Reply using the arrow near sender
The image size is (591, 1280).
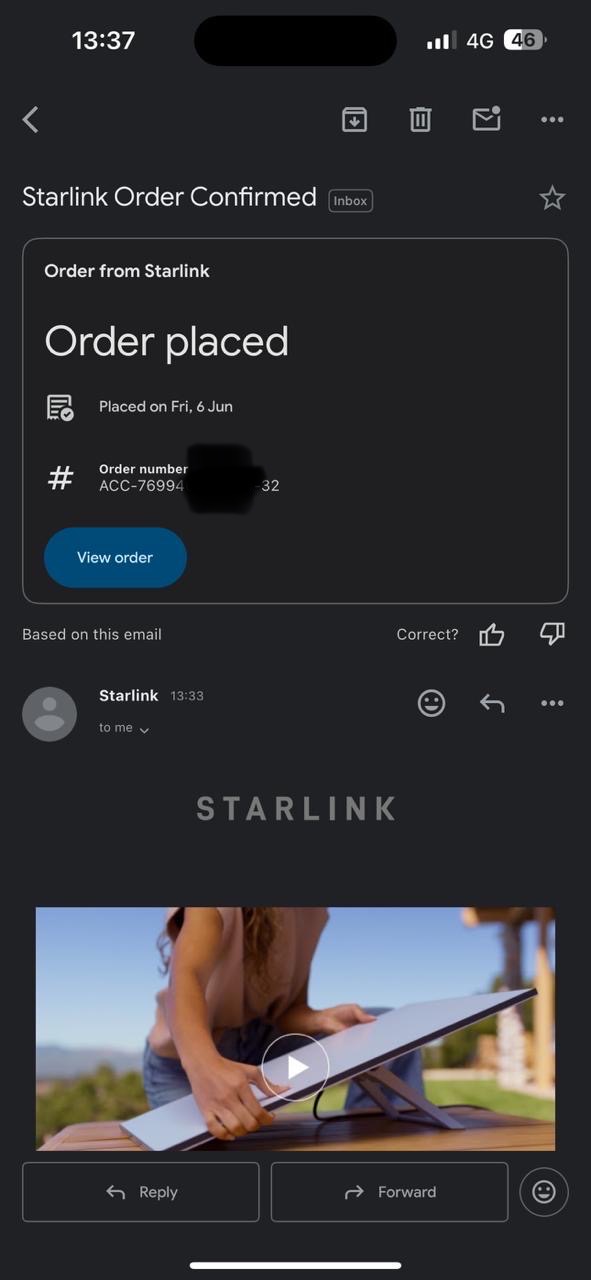492,703
